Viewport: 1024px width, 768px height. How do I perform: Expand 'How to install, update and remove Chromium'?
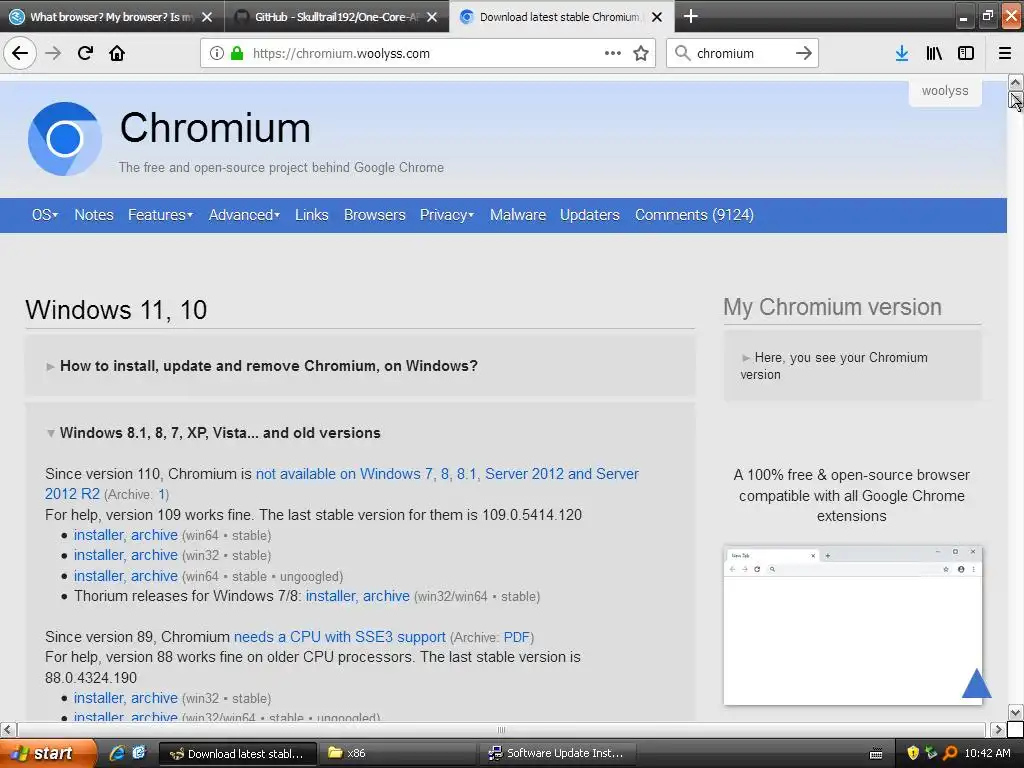coord(268,366)
